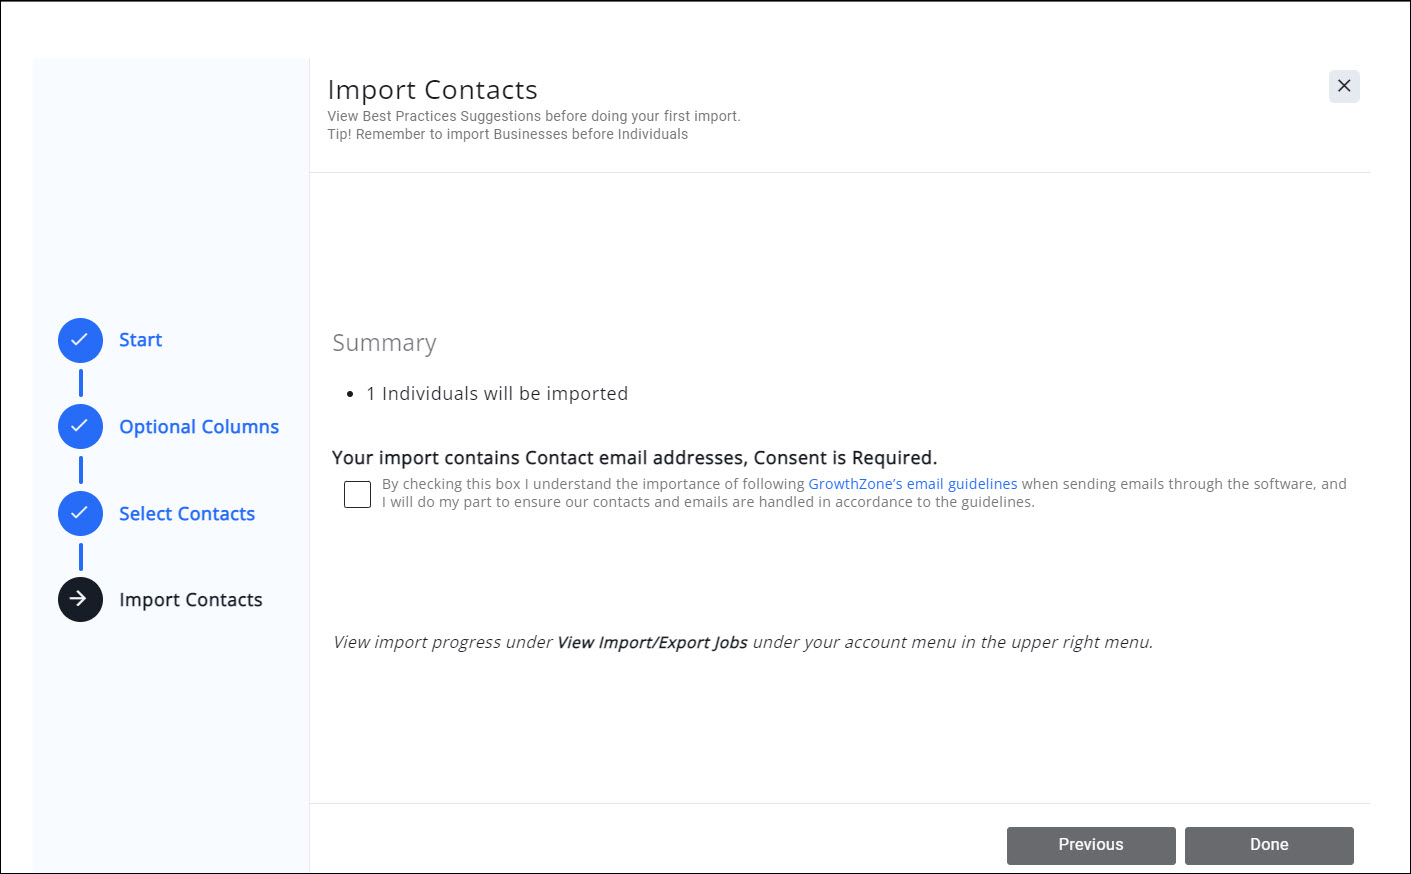Return to the Select Contacts step label

(x=187, y=514)
